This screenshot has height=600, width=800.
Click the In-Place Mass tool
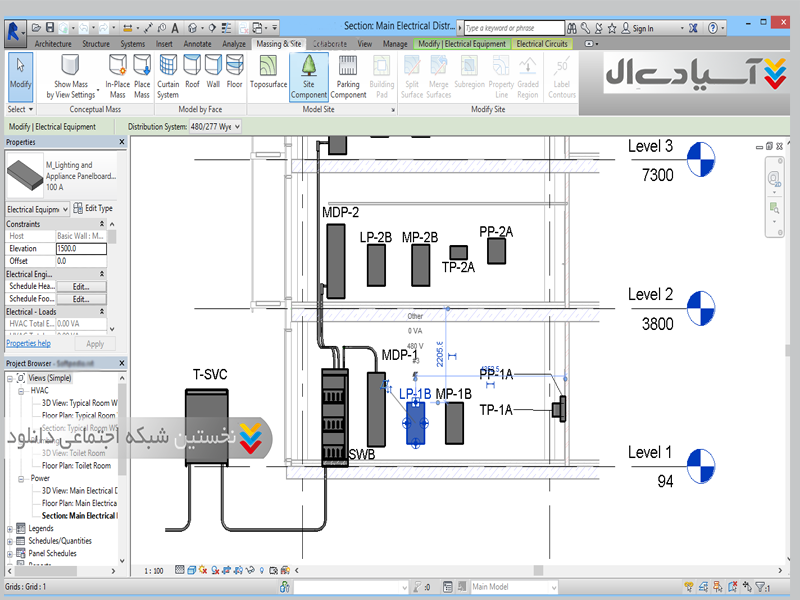[118, 75]
